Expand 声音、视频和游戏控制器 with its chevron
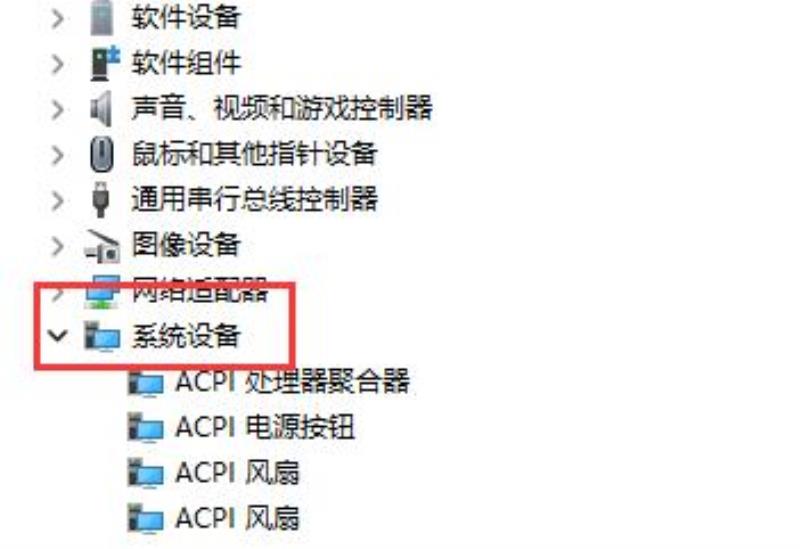This screenshot has width=800, height=549. click(58, 110)
